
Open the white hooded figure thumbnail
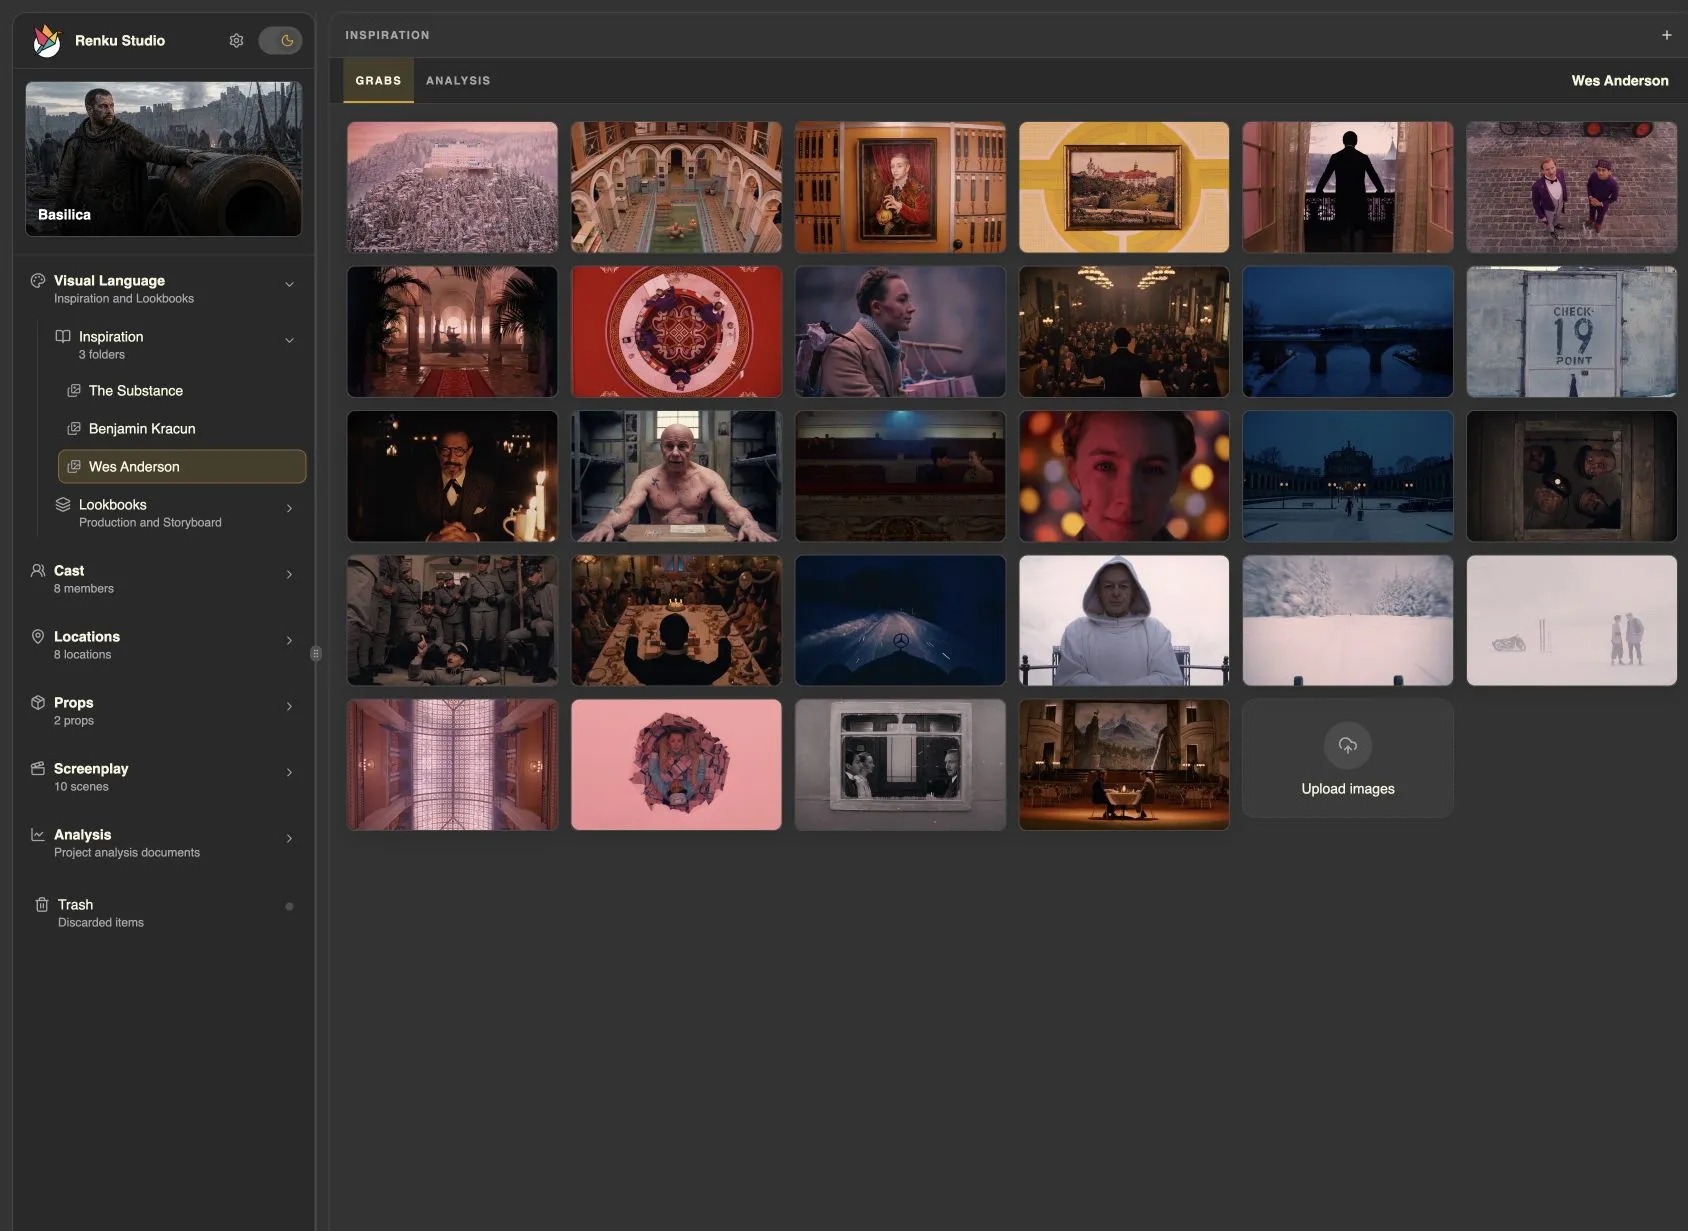(x=1124, y=621)
